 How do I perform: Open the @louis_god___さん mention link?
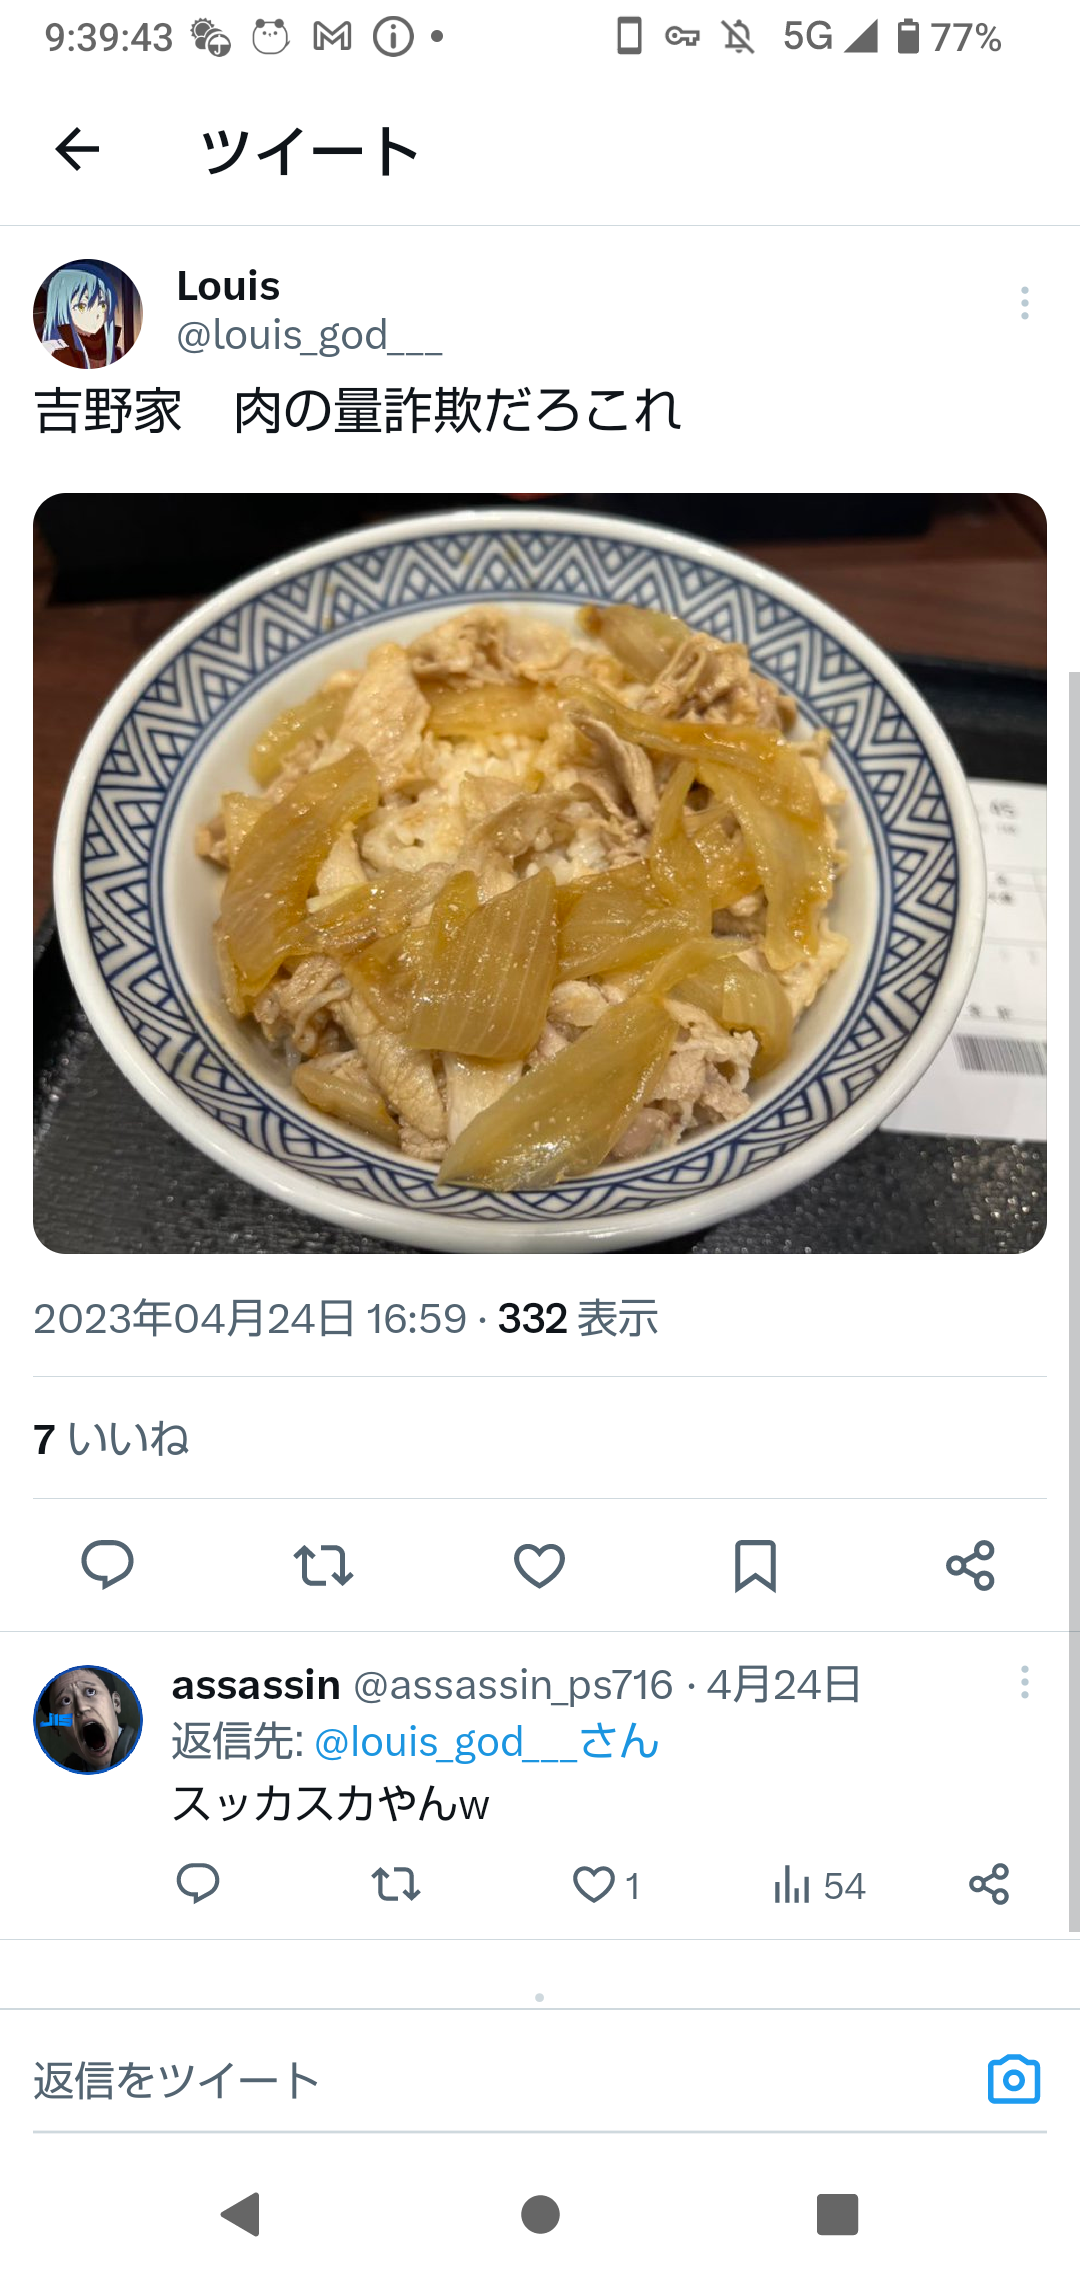[487, 1742]
